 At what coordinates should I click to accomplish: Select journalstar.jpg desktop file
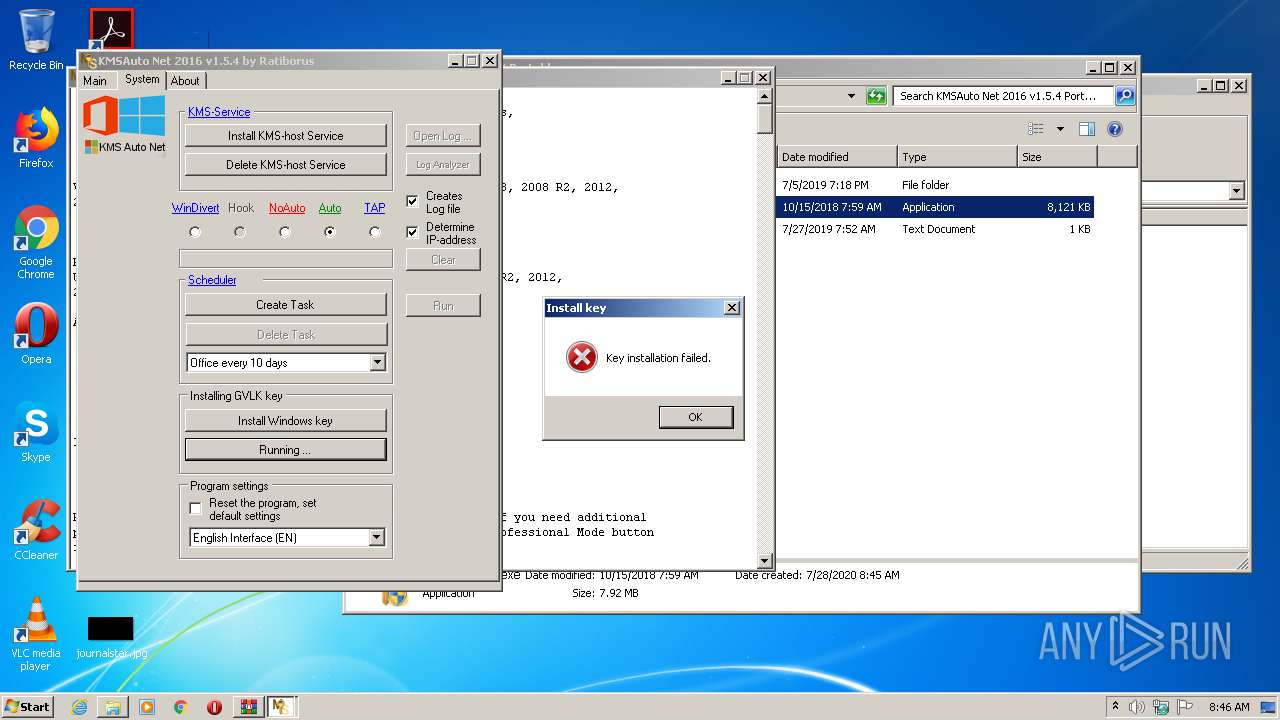pyautogui.click(x=111, y=636)
